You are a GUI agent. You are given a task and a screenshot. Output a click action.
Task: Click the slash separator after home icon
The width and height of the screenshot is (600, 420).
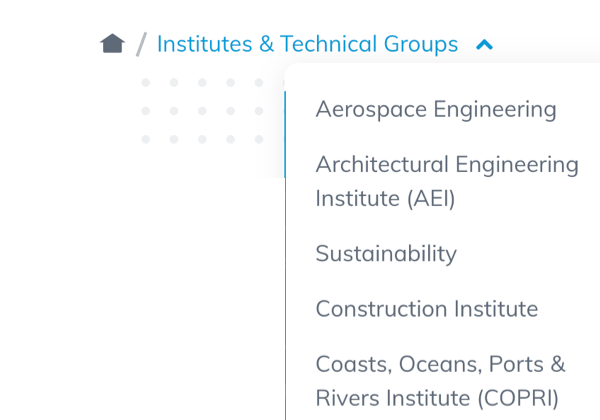tap(141, 44)
